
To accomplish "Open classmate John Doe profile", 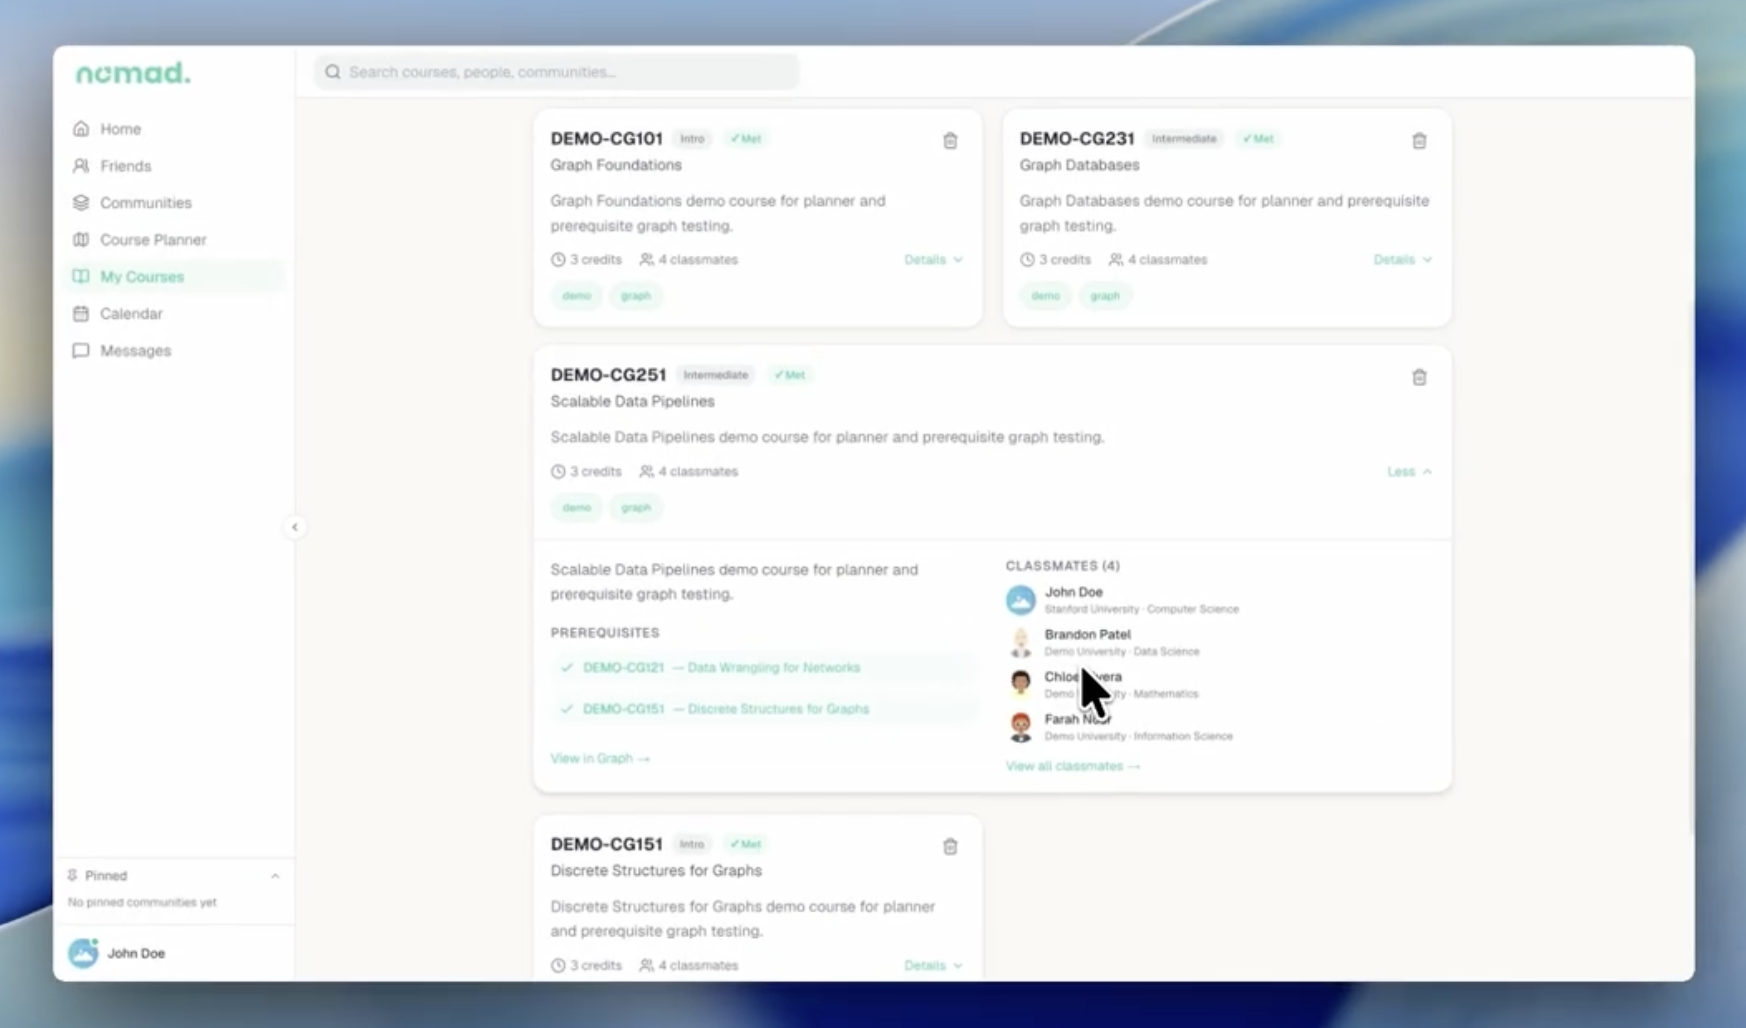I will [x=1073, y=592].
